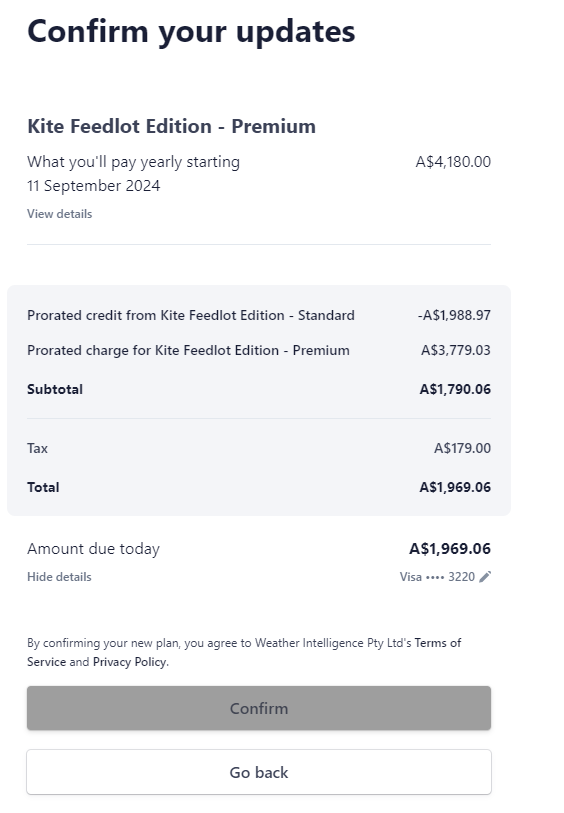Screen dimensions: 564x813
Task: Expand View details under the Premium plan
Action: tap(60, 214)
